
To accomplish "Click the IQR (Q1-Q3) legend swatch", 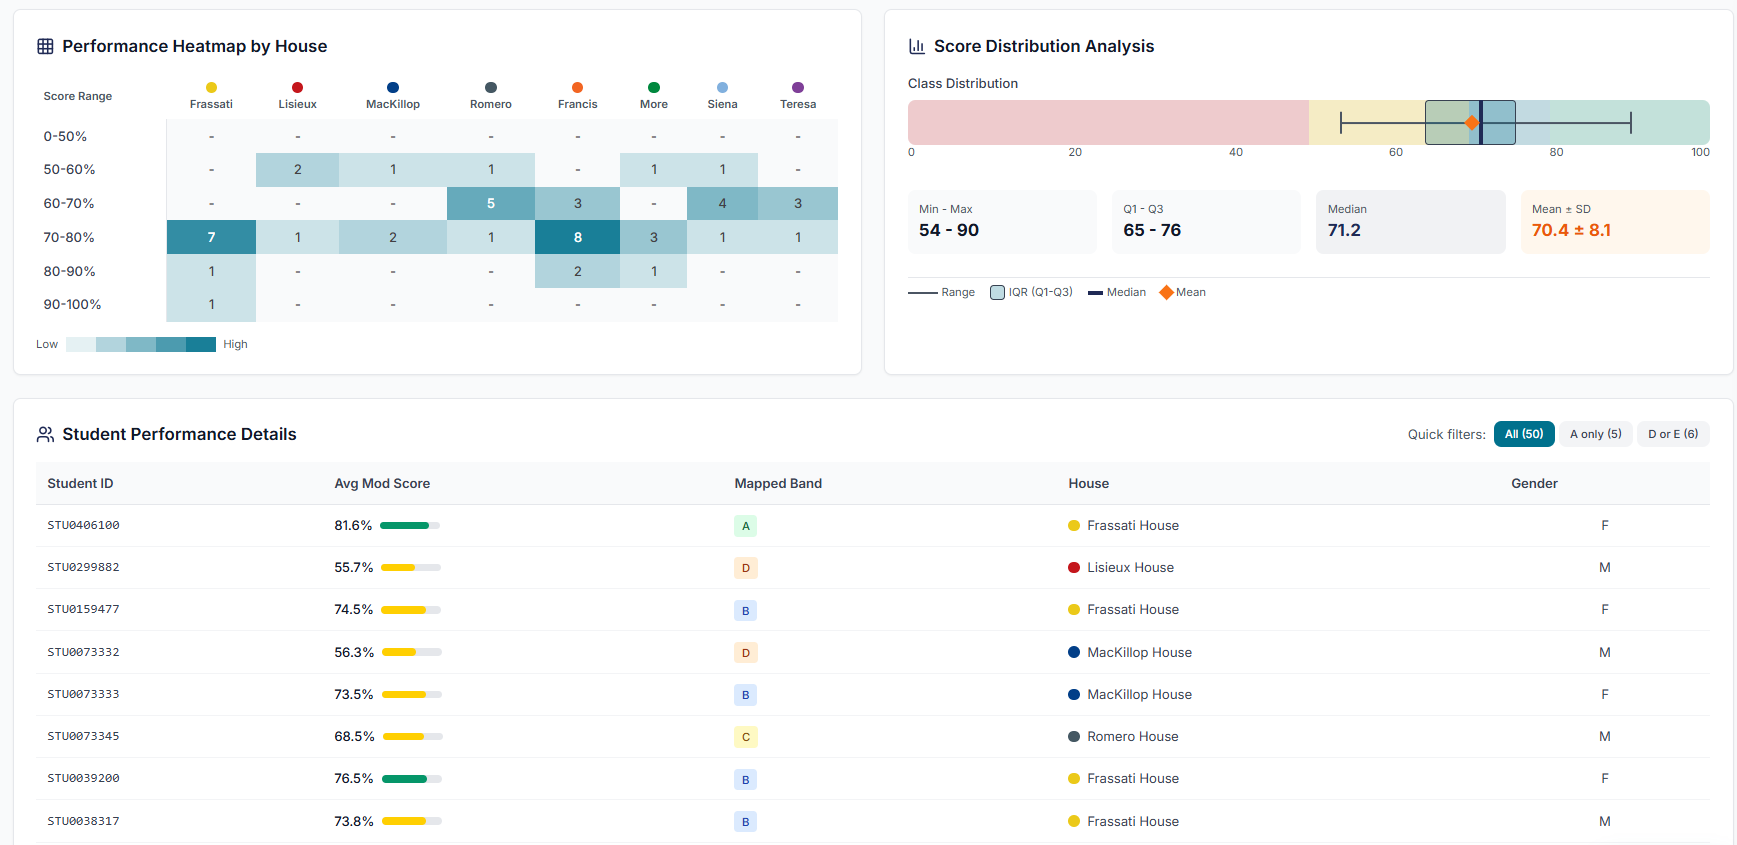I will 997,292.
